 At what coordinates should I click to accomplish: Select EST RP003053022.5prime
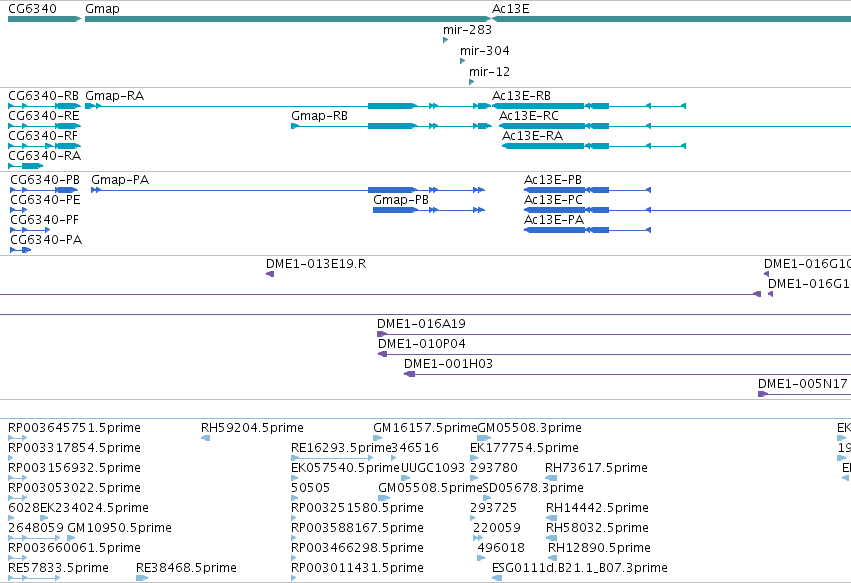74,489
